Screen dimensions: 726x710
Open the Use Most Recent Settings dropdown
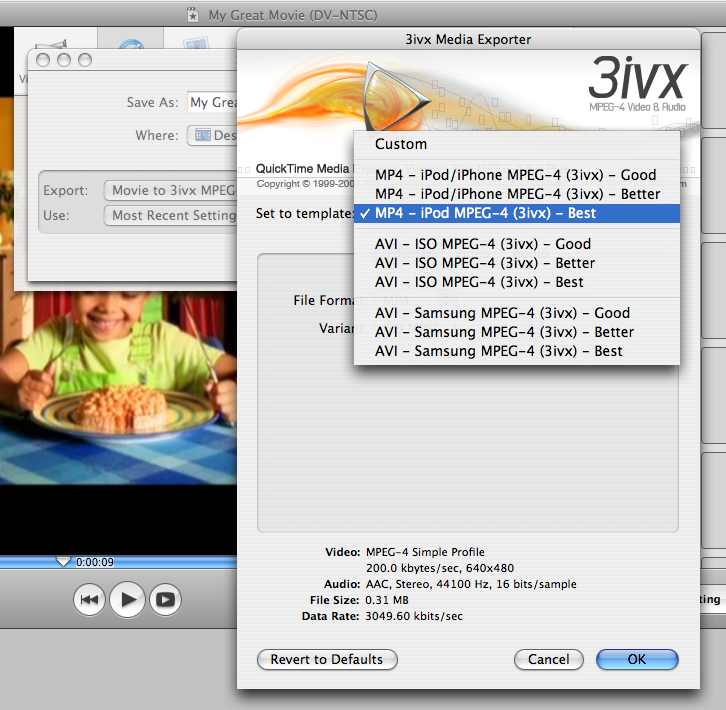click(x=170, y=215)
